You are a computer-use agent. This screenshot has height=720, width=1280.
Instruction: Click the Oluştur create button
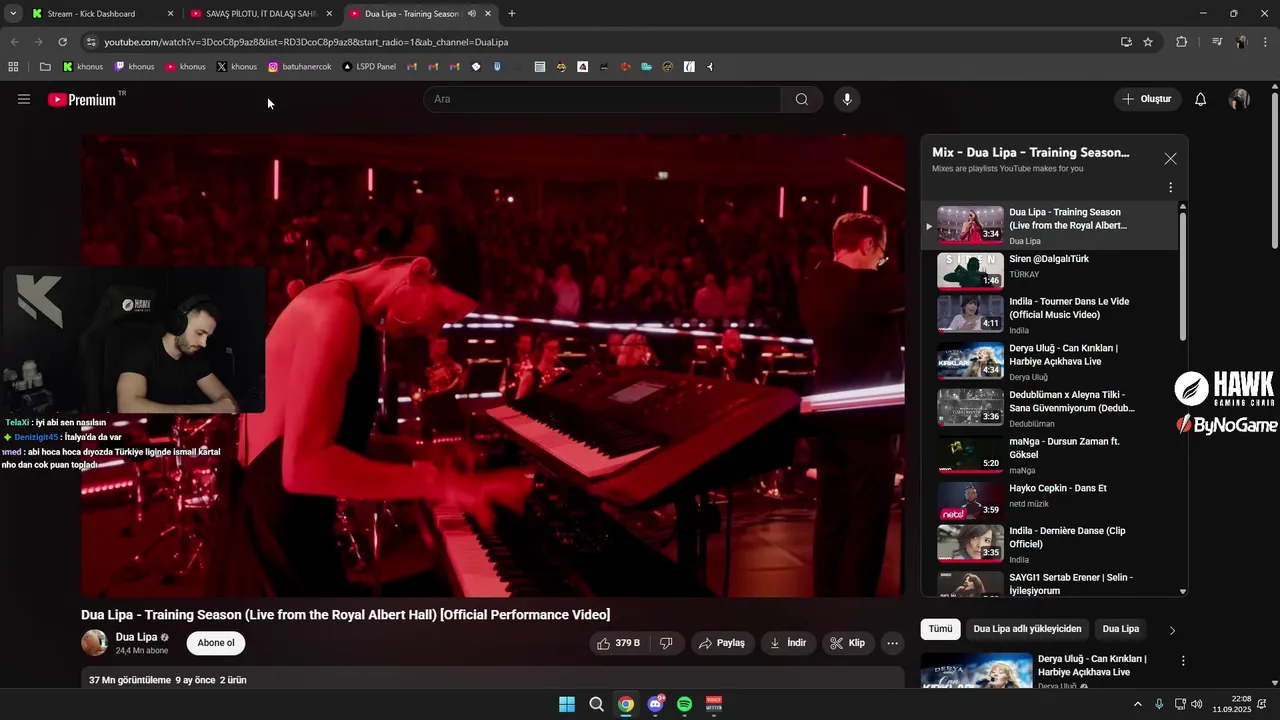tap(1147, 99)
